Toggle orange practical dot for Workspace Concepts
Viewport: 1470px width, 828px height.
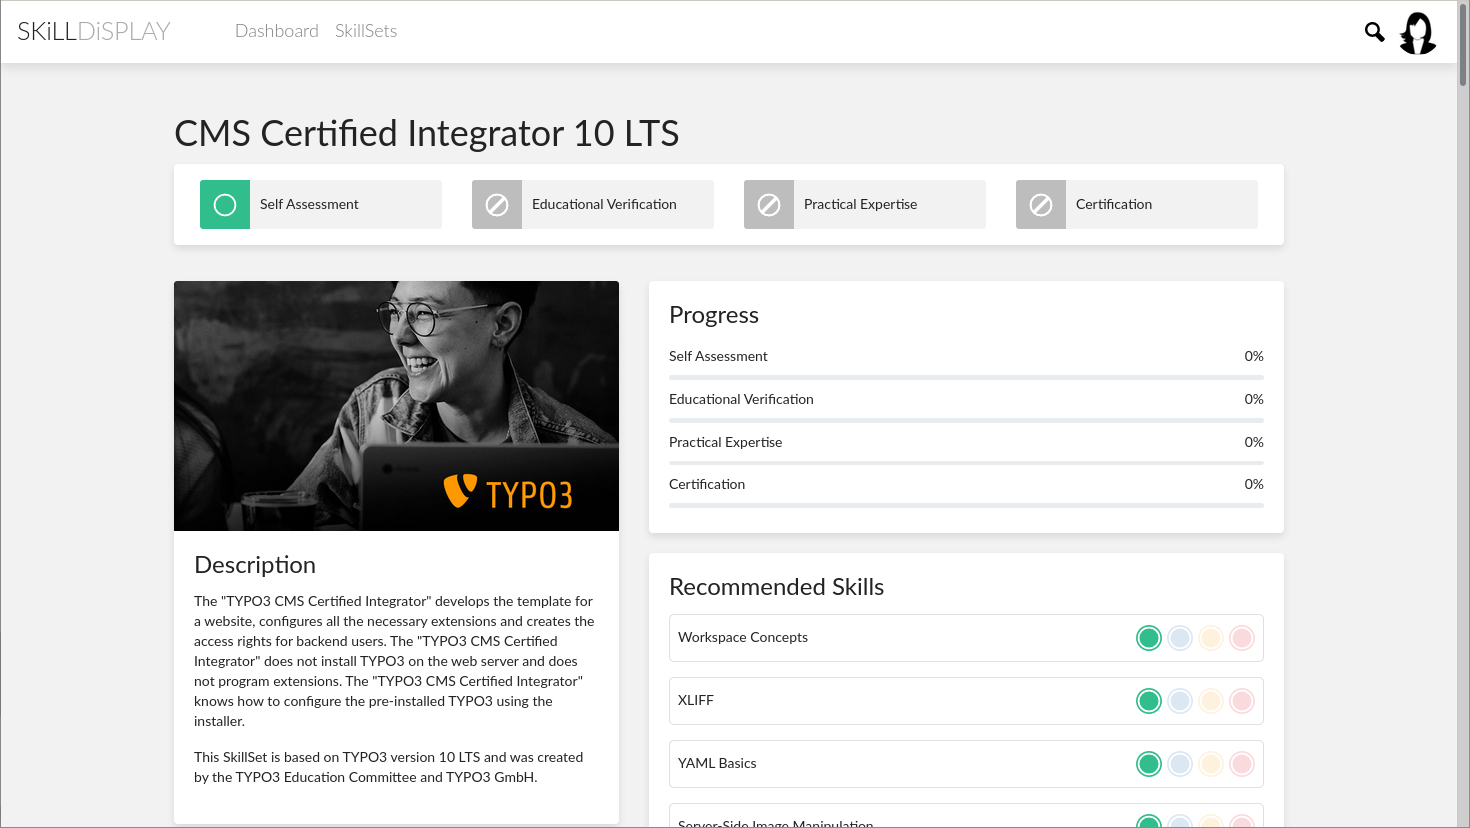(x=1211, y=638)
